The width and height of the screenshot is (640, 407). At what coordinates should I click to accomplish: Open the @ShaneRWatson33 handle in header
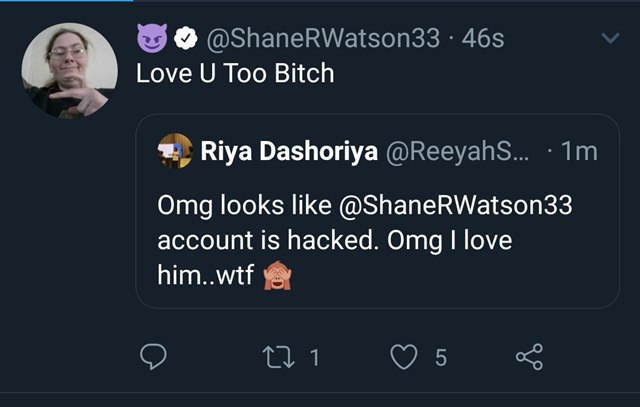coord(323,38)
